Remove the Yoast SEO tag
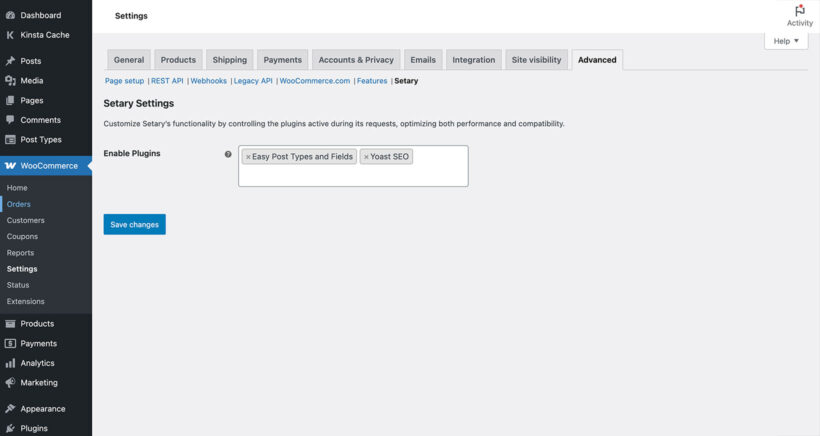Image resolution: width=820 pixels, height=436 pixels. 366,157
